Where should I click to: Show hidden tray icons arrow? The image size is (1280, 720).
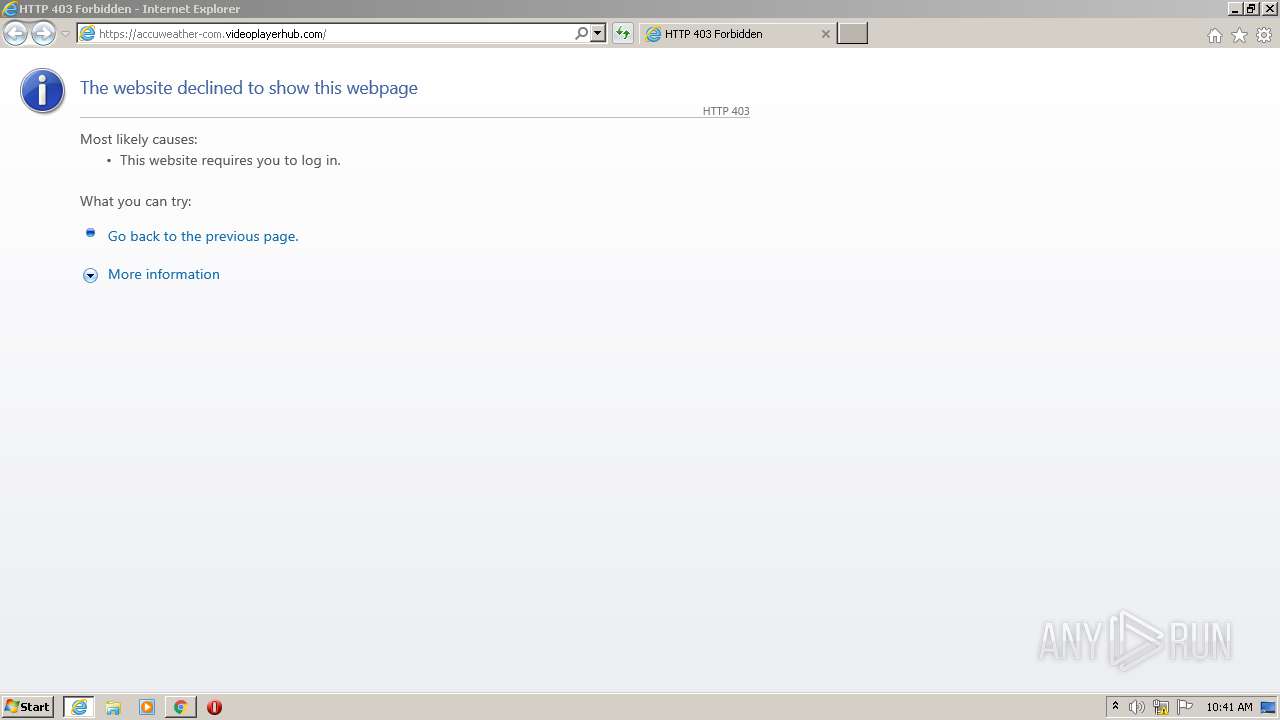[1115, 707]
